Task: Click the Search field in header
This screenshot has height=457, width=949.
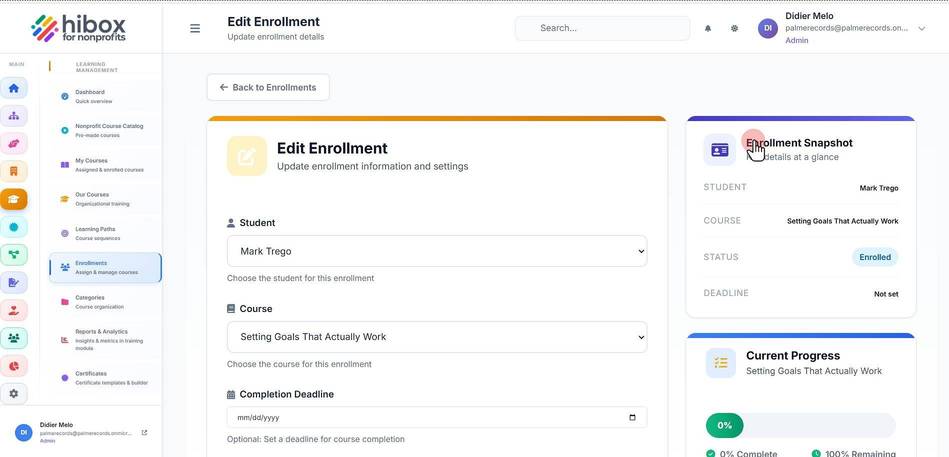Action: 602,28
